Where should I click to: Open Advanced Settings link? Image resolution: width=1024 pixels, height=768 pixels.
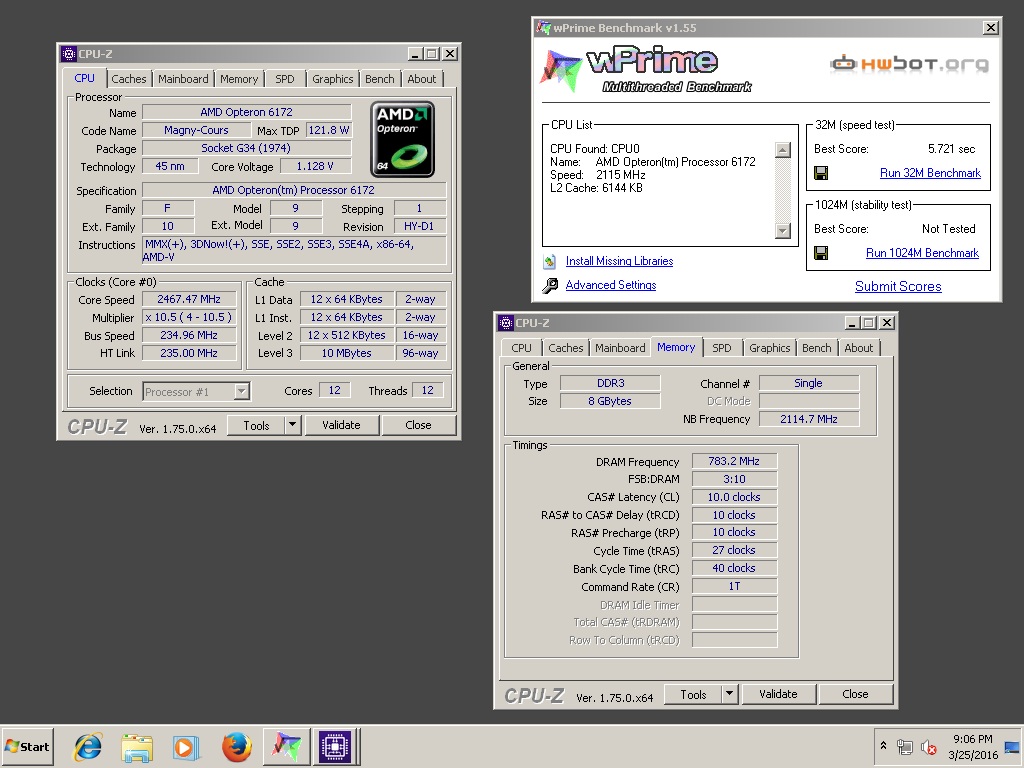coord(611,285)
